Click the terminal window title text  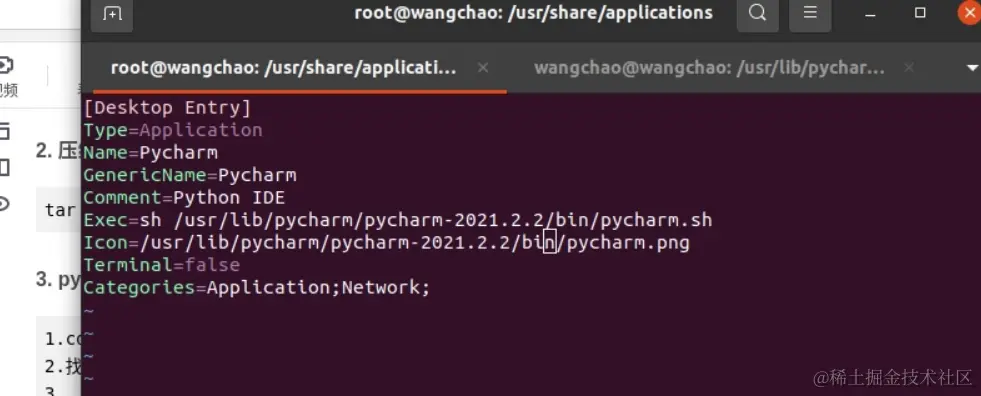coord(534,13)
